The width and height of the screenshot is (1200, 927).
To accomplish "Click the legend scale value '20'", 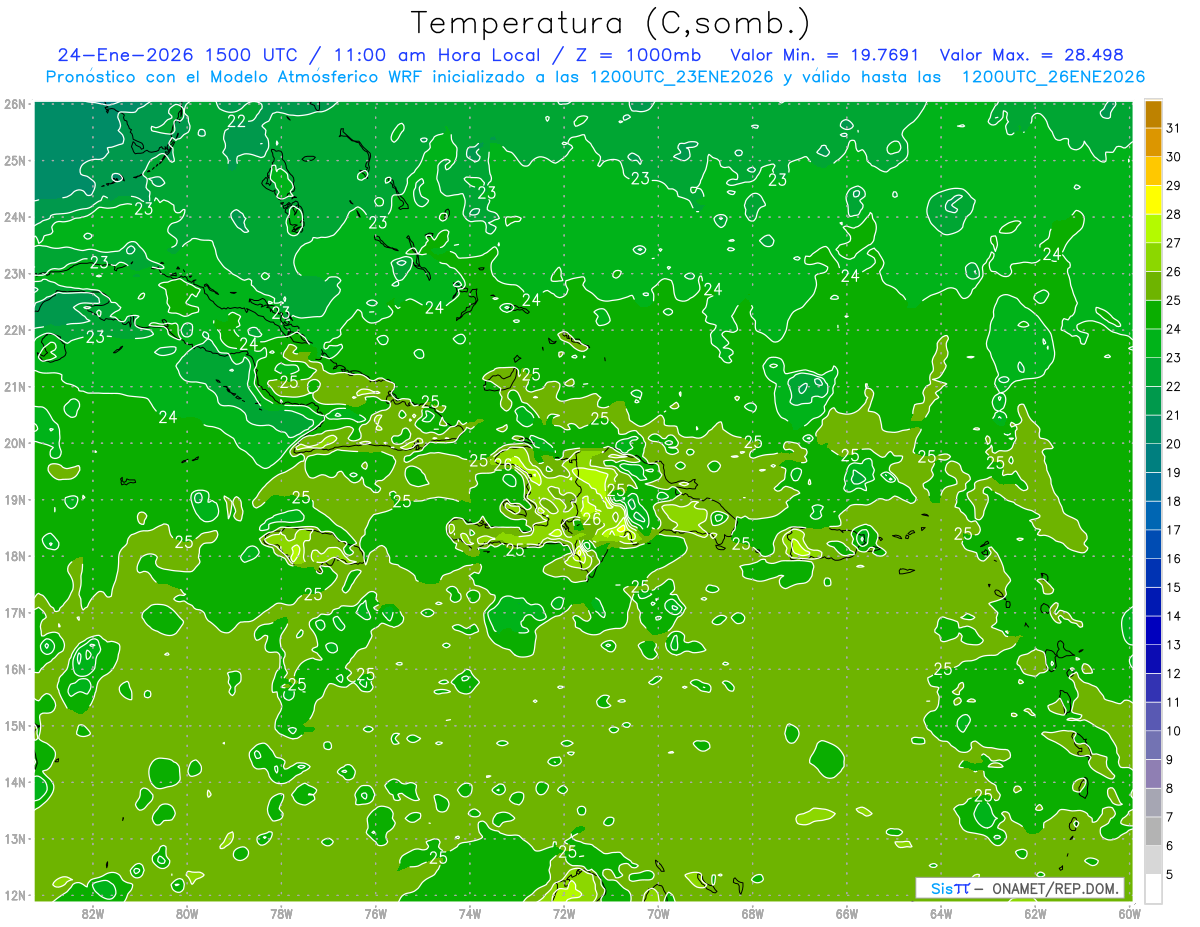I will click(x=1174, y=443).
